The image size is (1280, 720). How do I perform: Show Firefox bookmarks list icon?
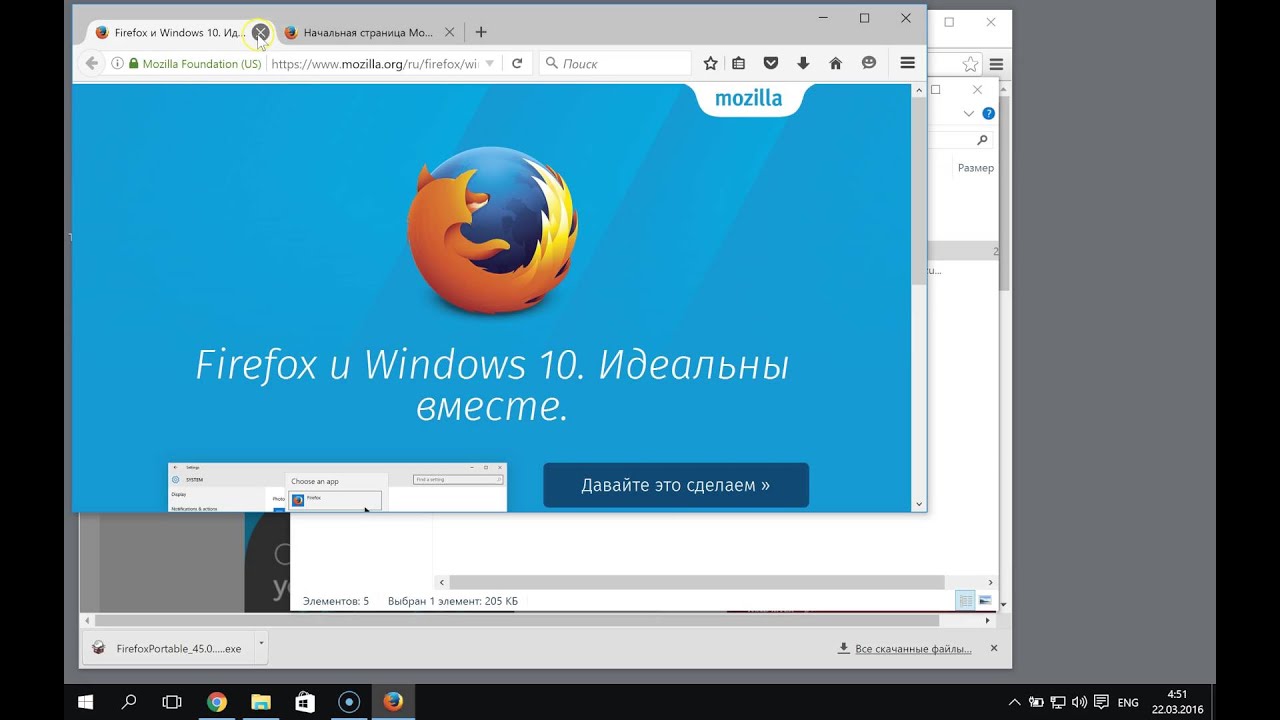[x=738, y=63]
